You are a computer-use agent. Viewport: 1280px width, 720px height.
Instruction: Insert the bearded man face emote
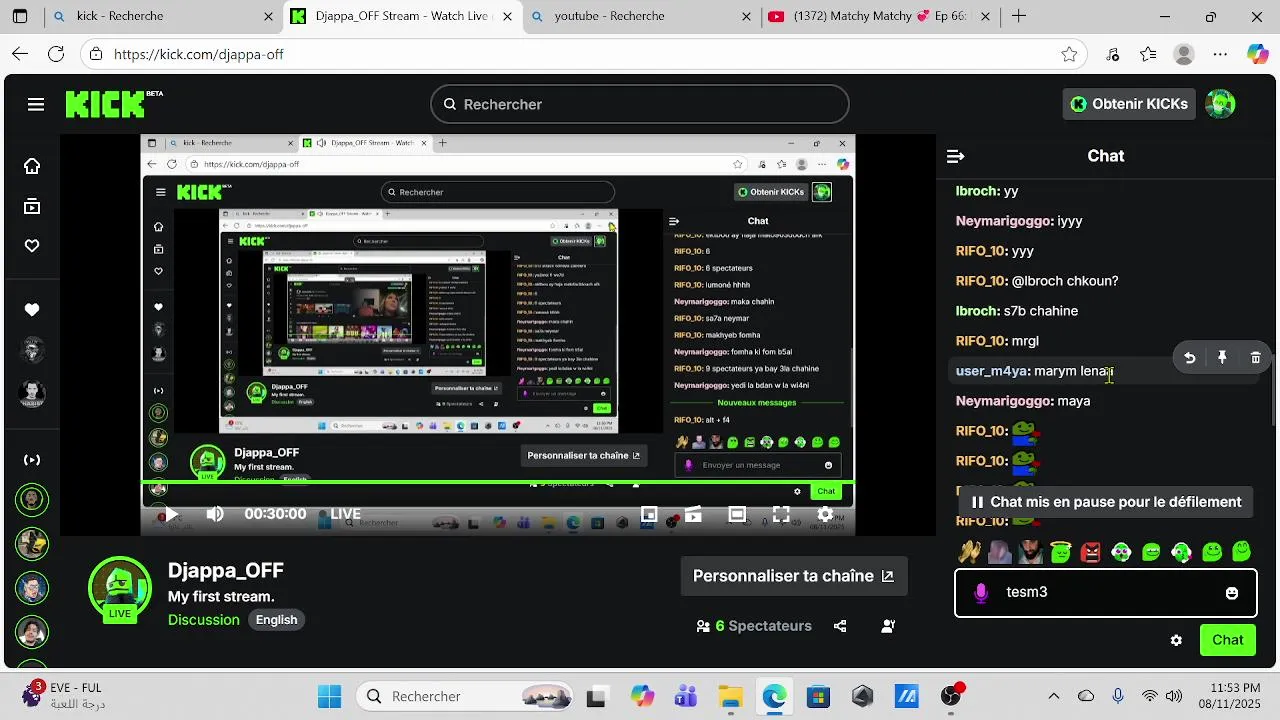pos(1030,551)
